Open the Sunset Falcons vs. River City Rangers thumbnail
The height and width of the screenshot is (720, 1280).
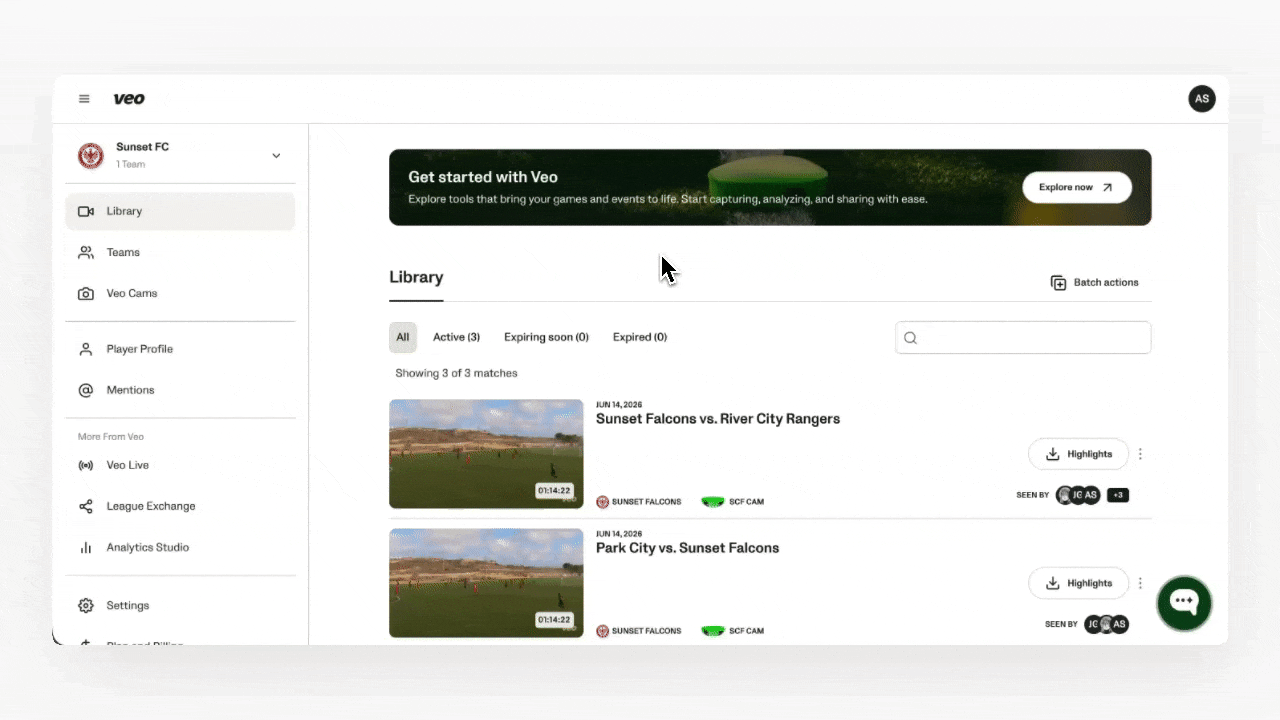point(486,454)
